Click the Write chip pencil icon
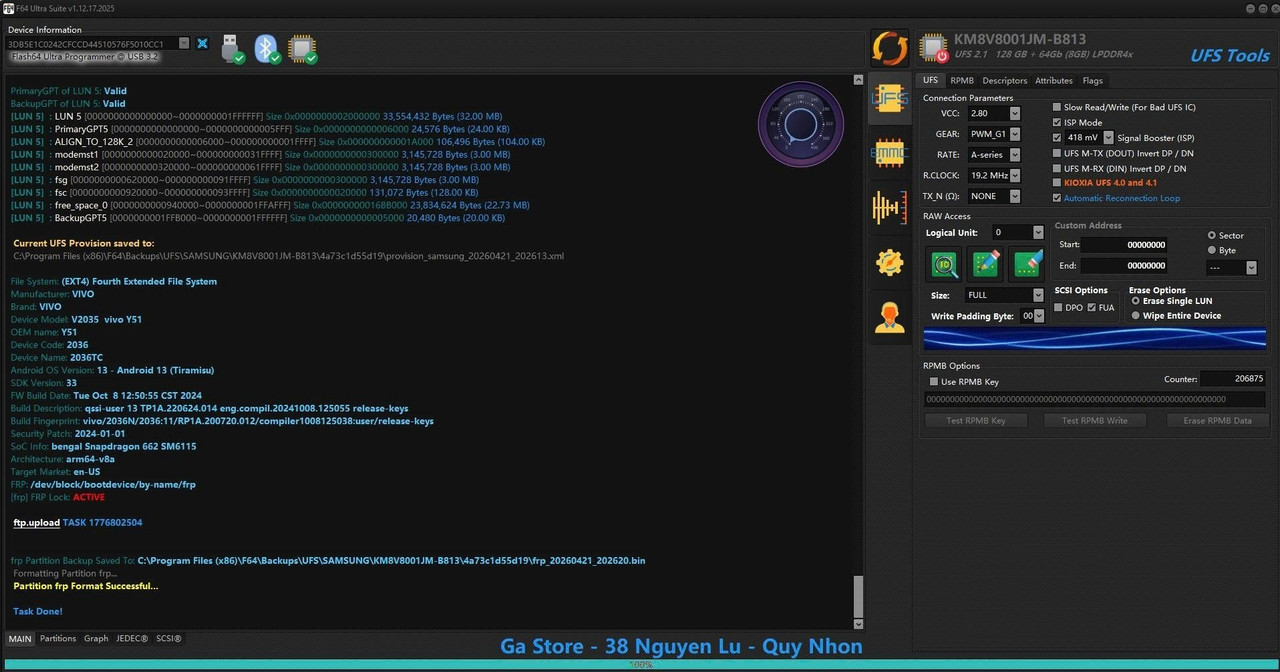 pos(986,264)
